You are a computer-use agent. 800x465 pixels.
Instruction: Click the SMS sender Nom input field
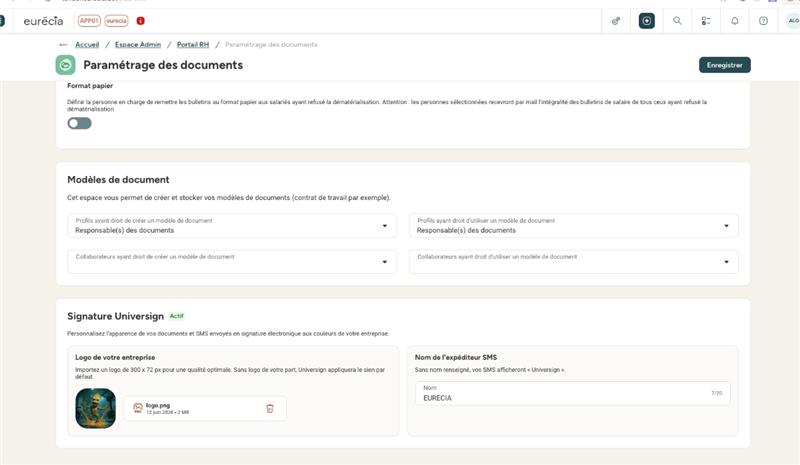(572, 393)
